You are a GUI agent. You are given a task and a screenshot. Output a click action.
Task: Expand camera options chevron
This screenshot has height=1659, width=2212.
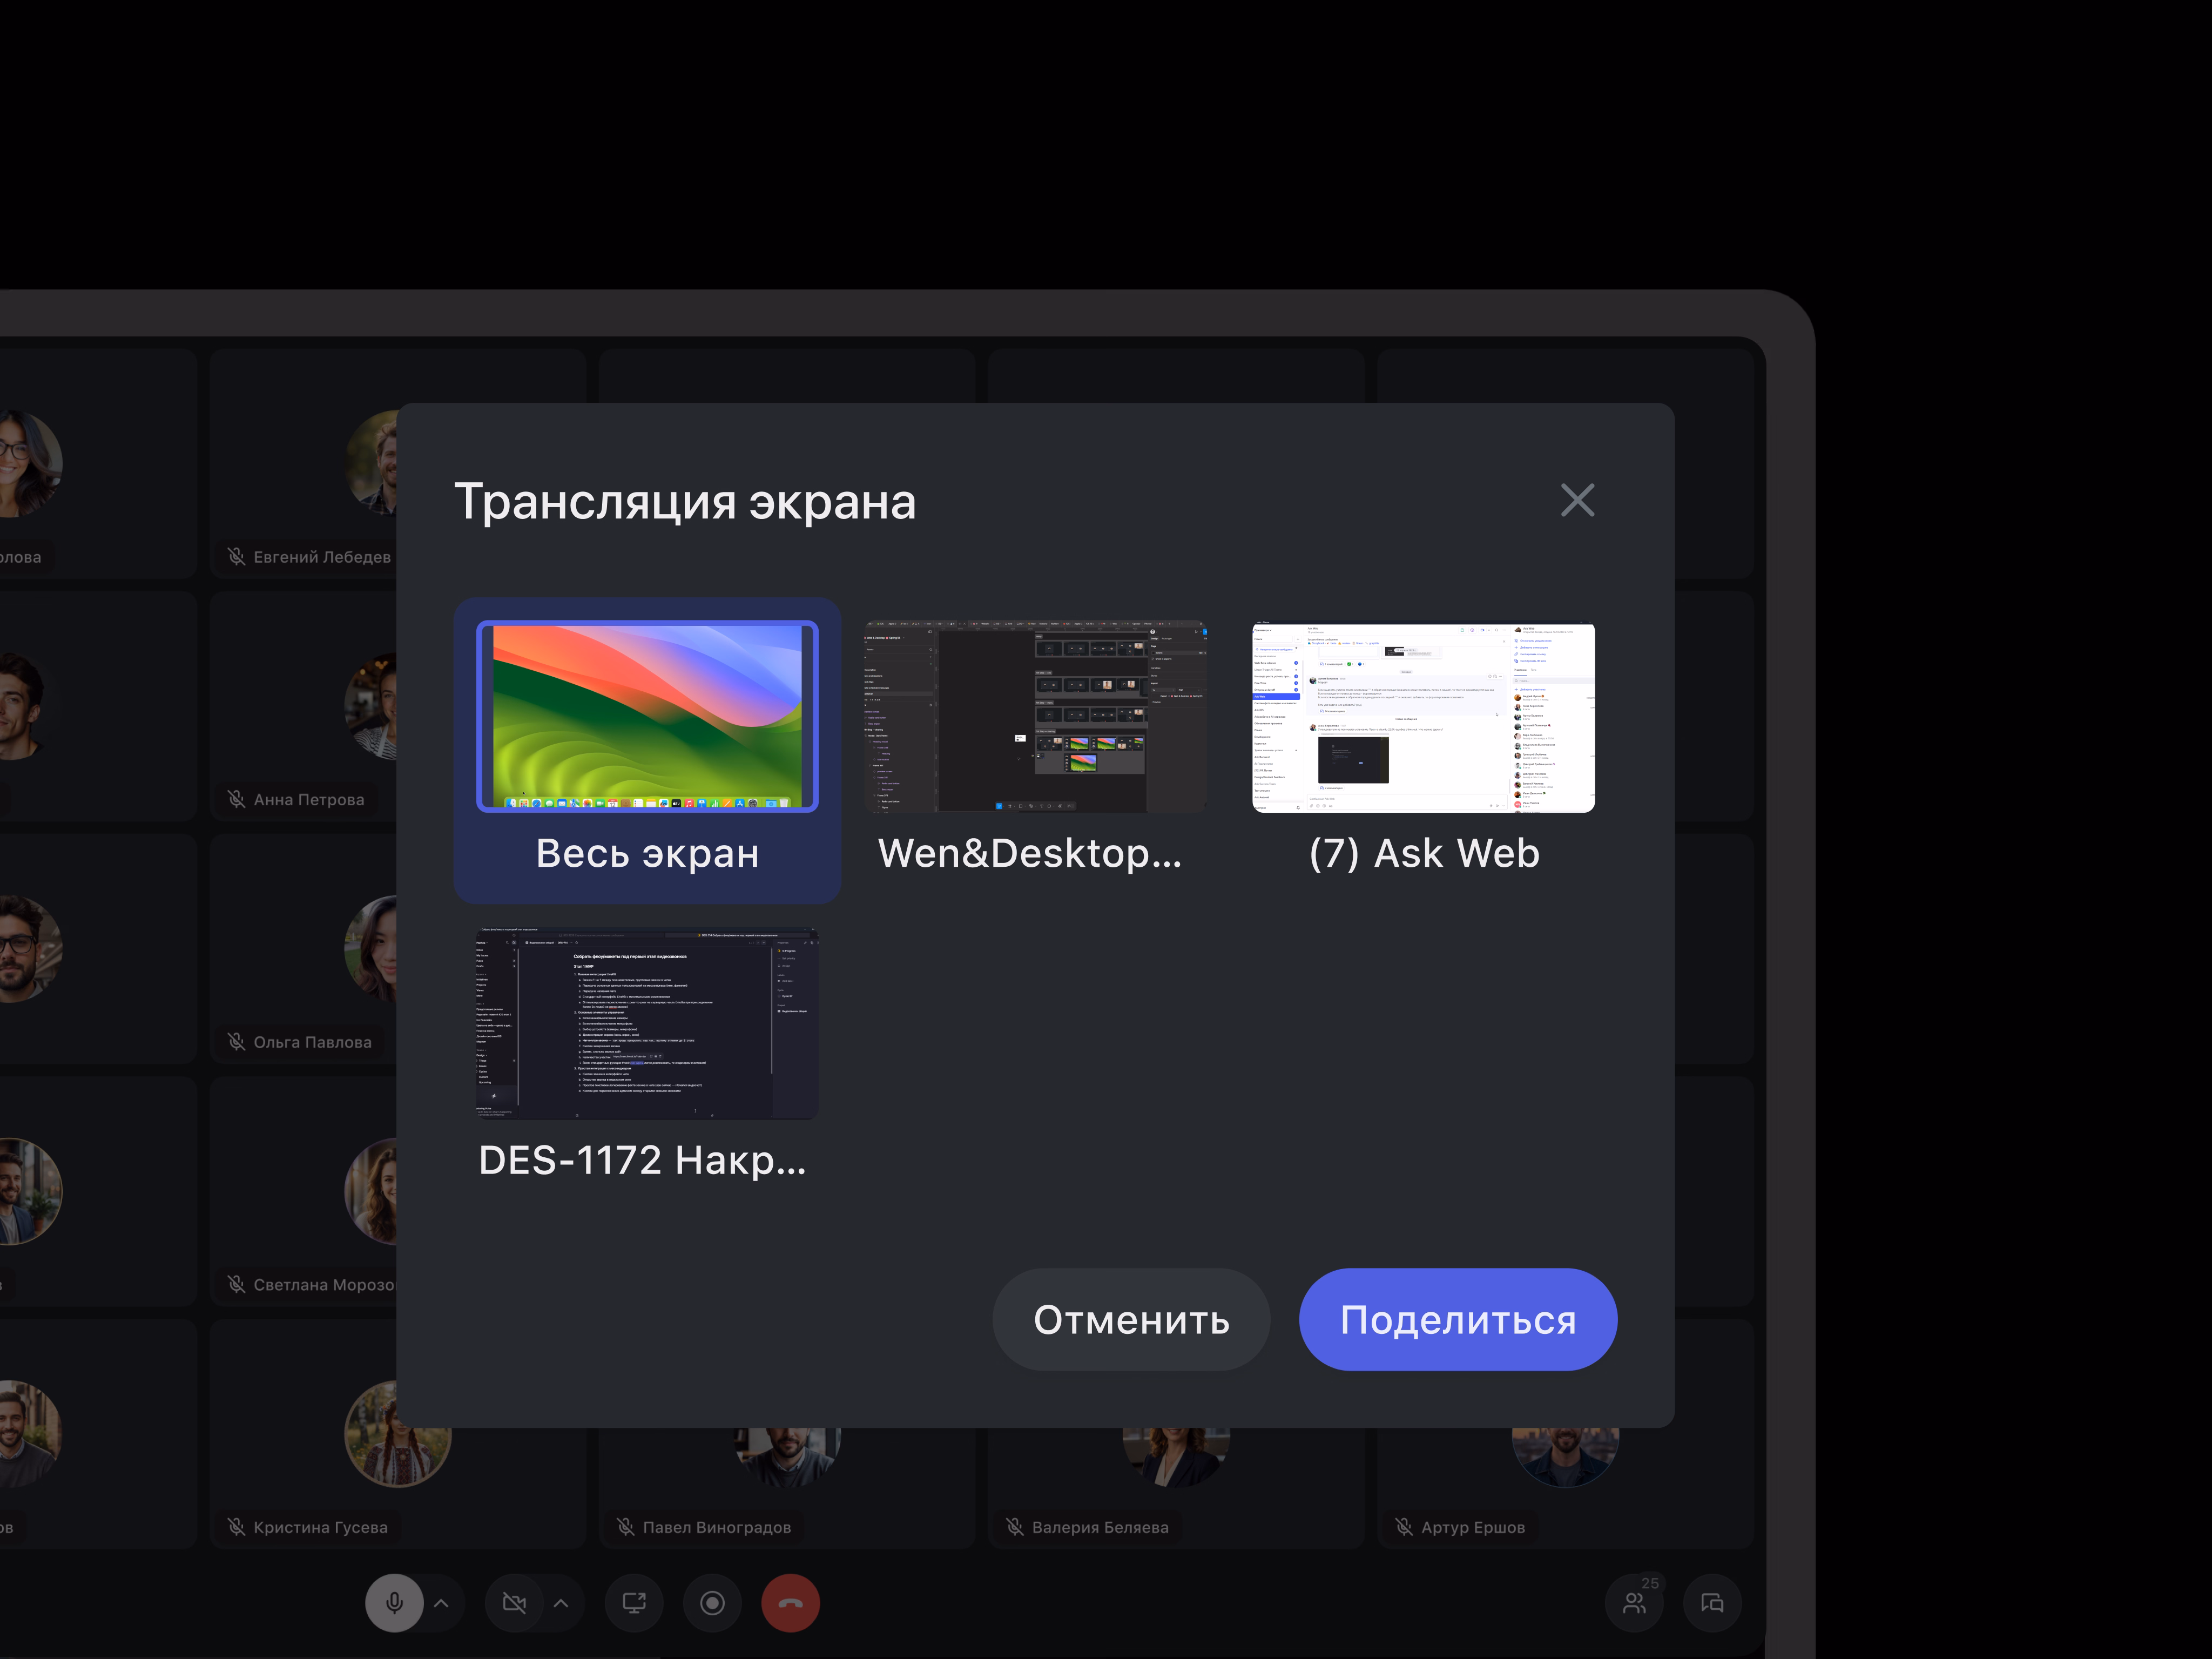pos(561,1603)
